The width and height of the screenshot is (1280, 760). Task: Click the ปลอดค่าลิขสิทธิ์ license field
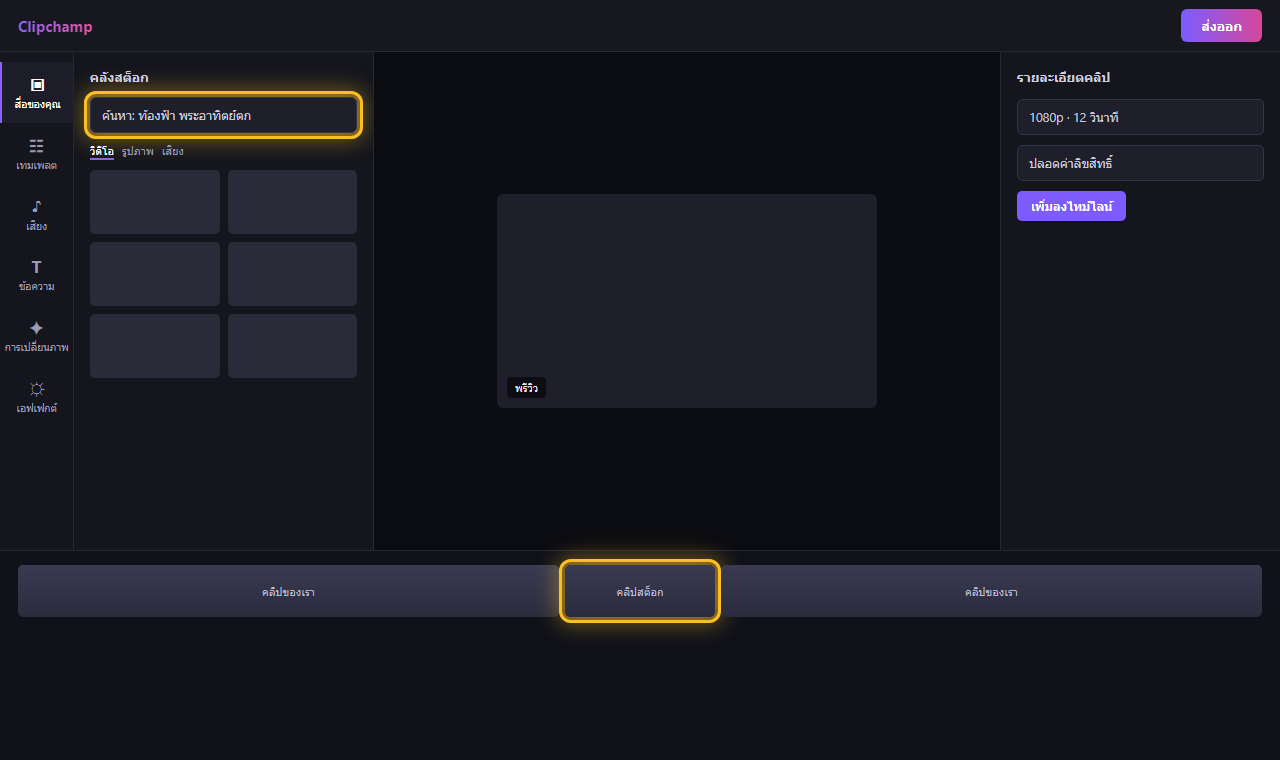pos(1140,163)
